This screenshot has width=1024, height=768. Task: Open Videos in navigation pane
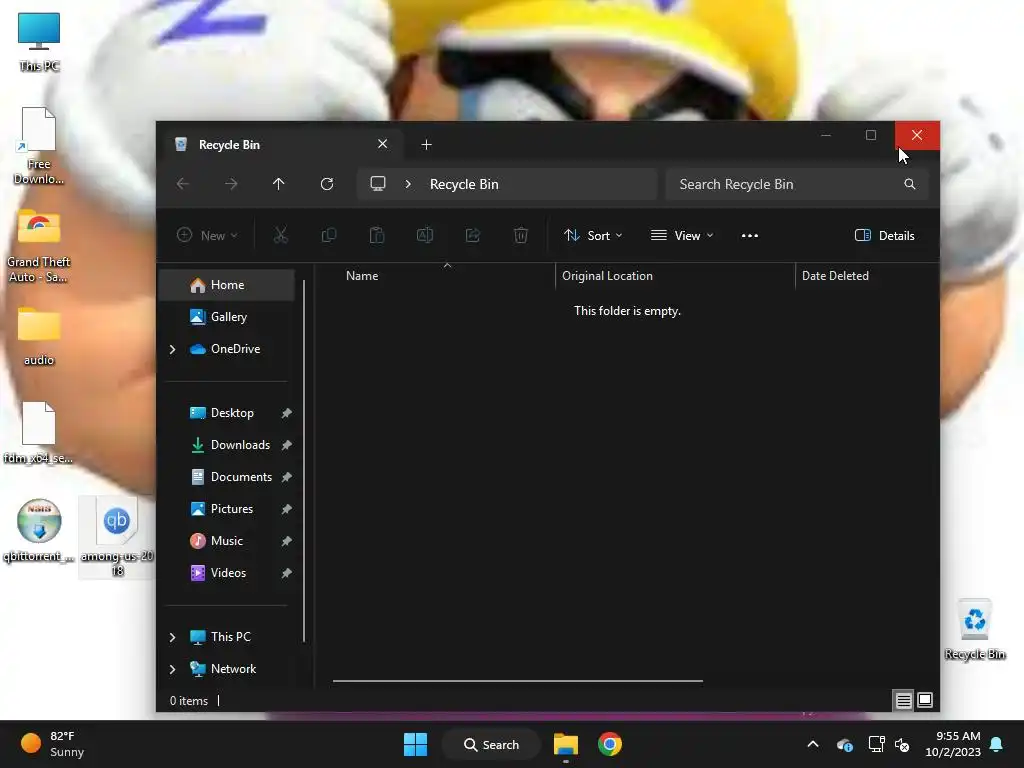pyautogui.click(x=227, y=573)
